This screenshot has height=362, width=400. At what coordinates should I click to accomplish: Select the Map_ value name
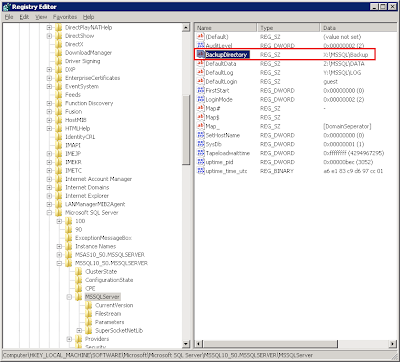coord(213,126)
